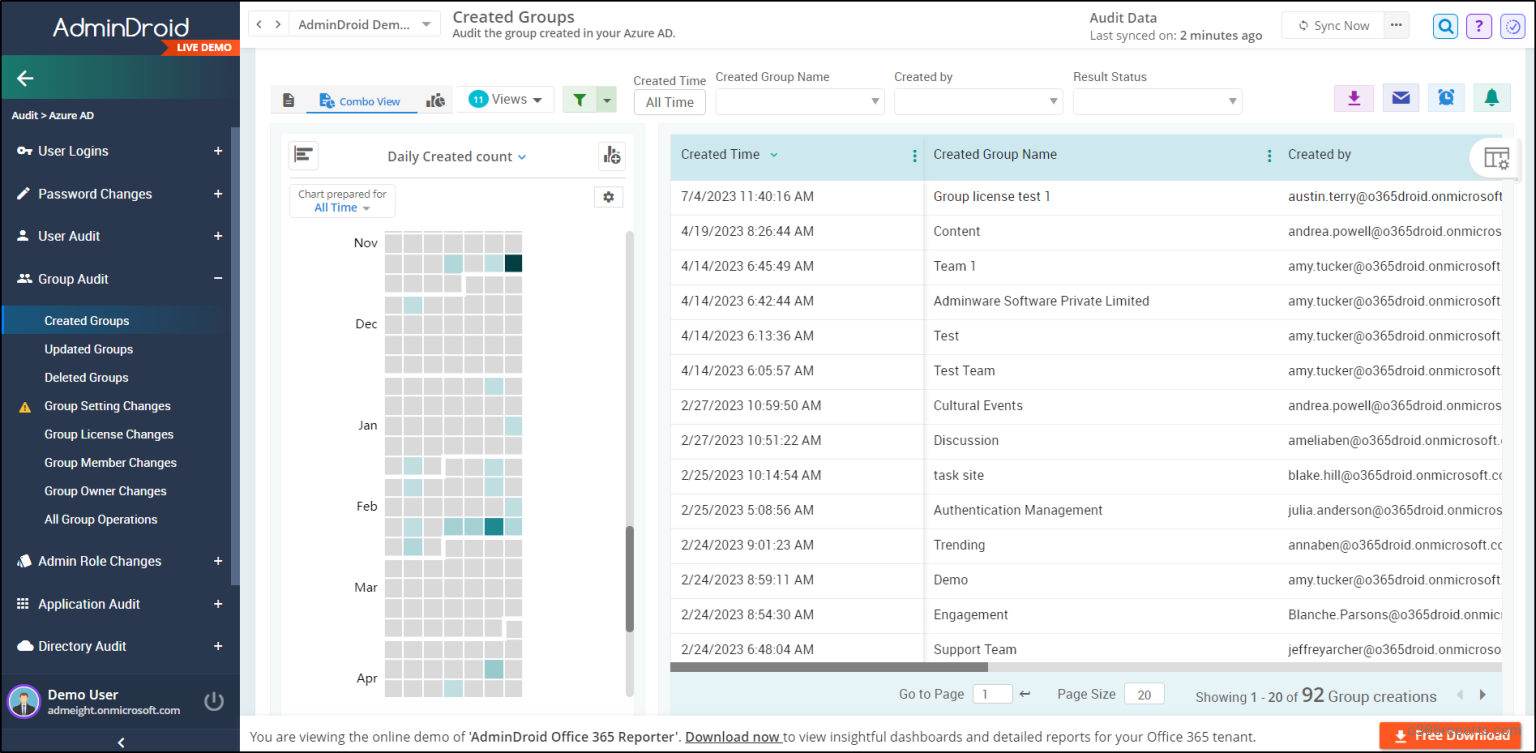
Task: Expand the Application Audit section
Action: pyautogui.click(x=218, y=604)
